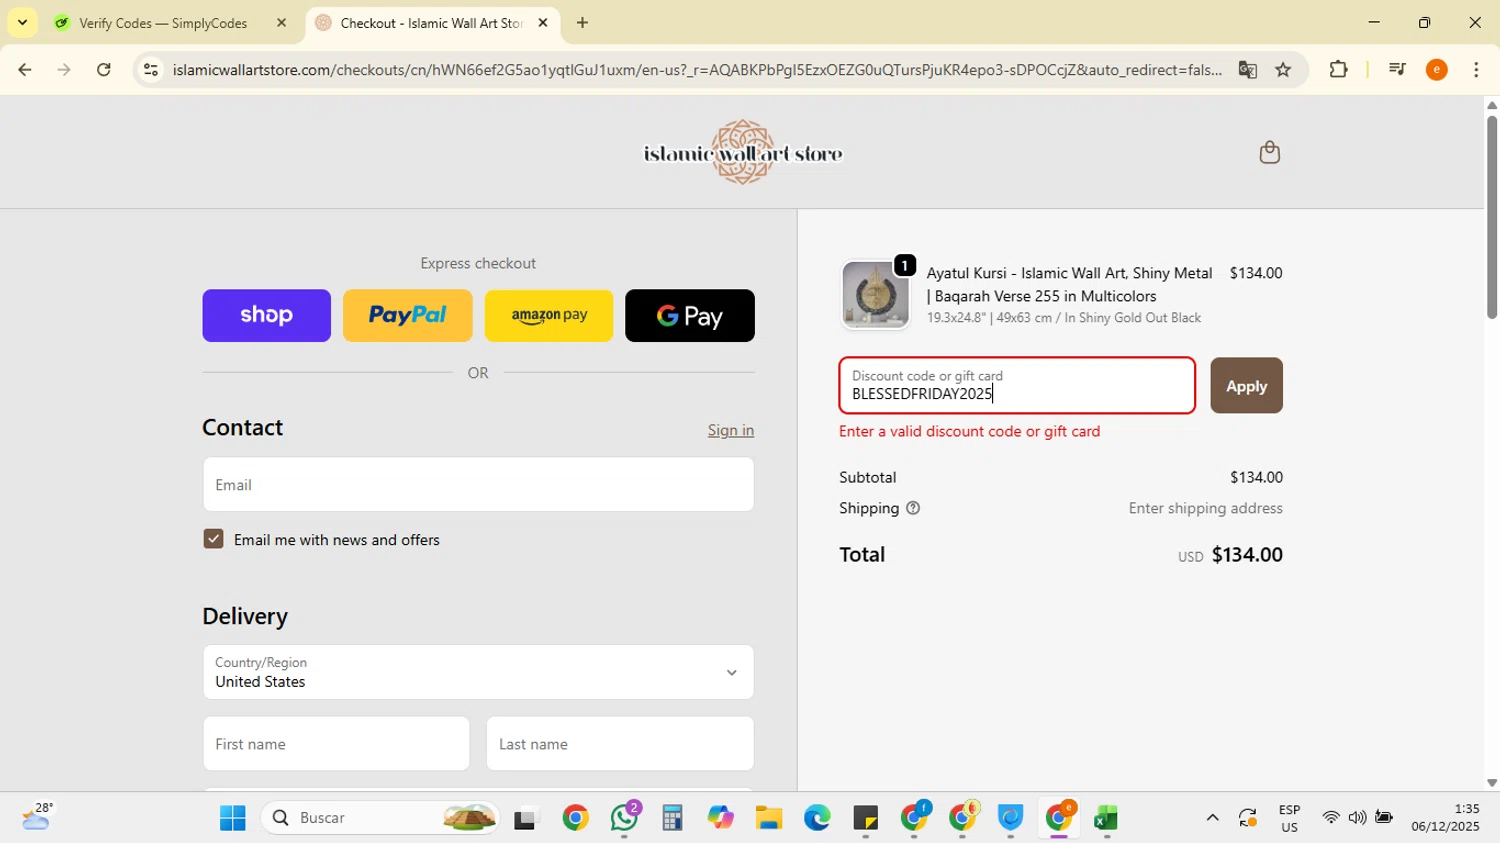This screenshot has width=1500, height=843.
Task: Choose PayPal express checkout
Action: point(408,316)
